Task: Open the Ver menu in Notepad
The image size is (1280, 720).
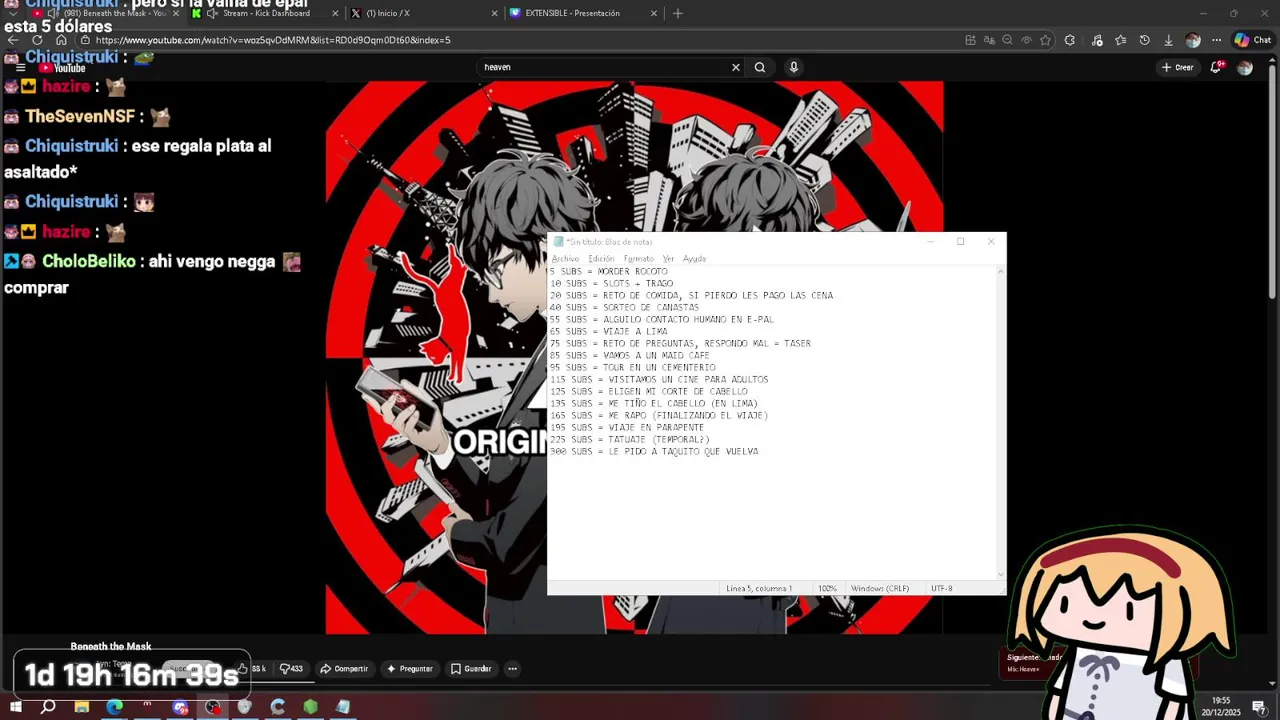Action: click(668, 258)
